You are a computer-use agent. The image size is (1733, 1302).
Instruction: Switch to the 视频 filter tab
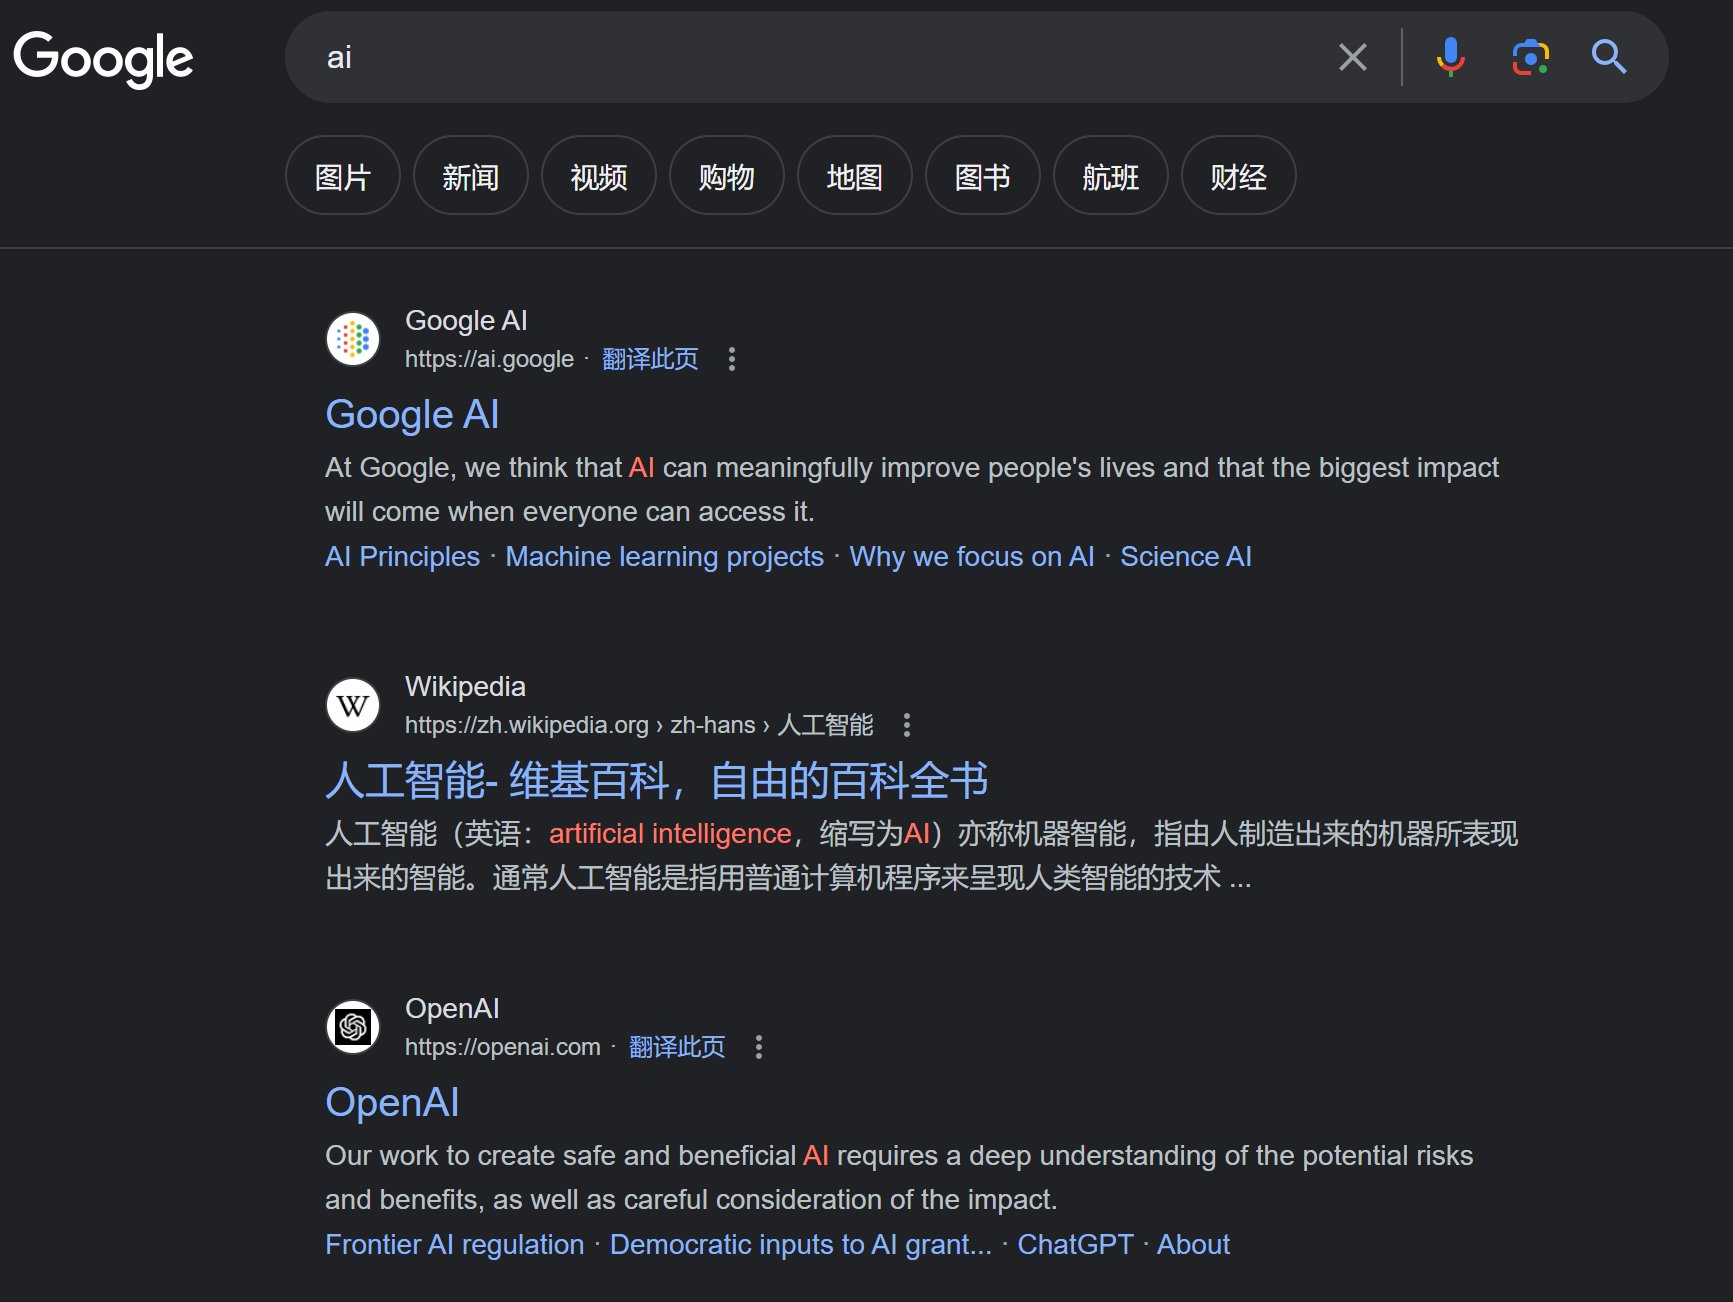tap(599, 176)
